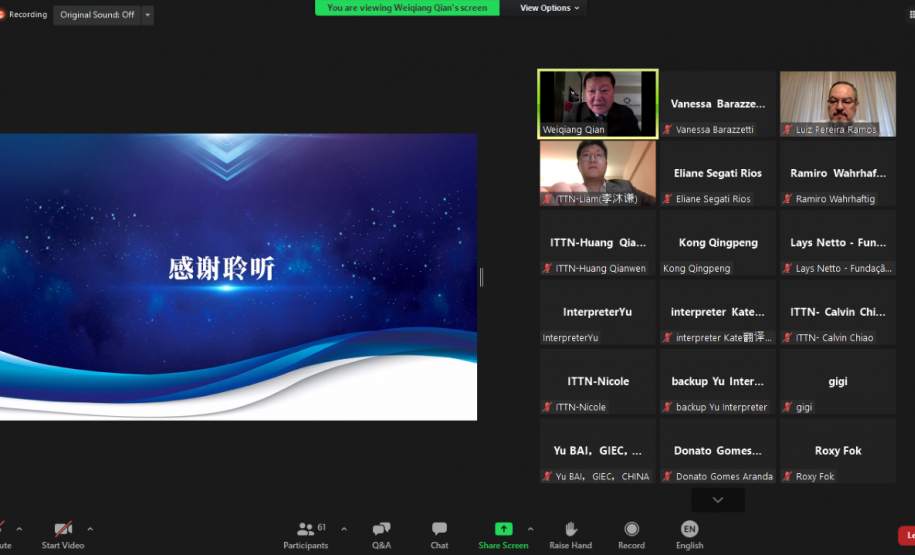Expand the video settings arrow beside Start Video
The width and height of the screenshot is (915, 555).
click(90, 528)
